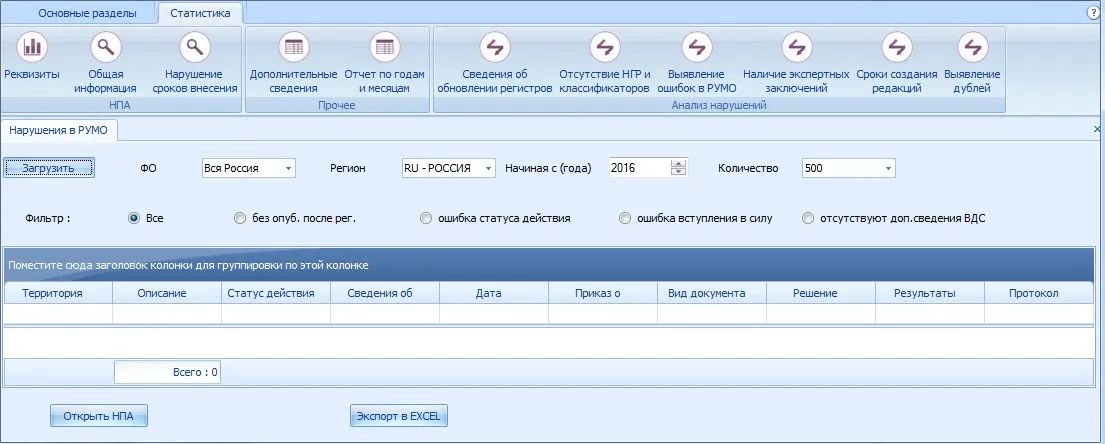This screenshot has width=1105, height=444.
Task: Open Дополнительные сведения table icon
Action: tap(293, 48)
